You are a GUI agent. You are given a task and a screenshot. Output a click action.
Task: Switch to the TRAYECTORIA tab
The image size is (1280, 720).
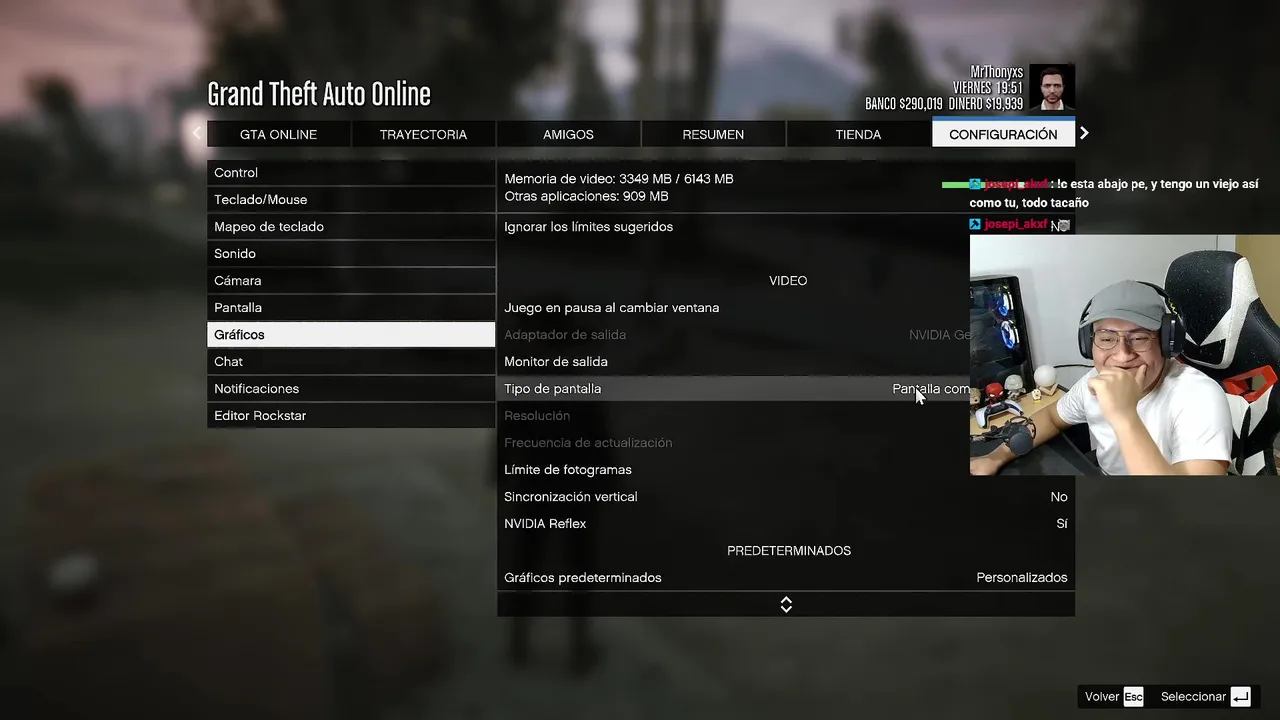(423, 134)
